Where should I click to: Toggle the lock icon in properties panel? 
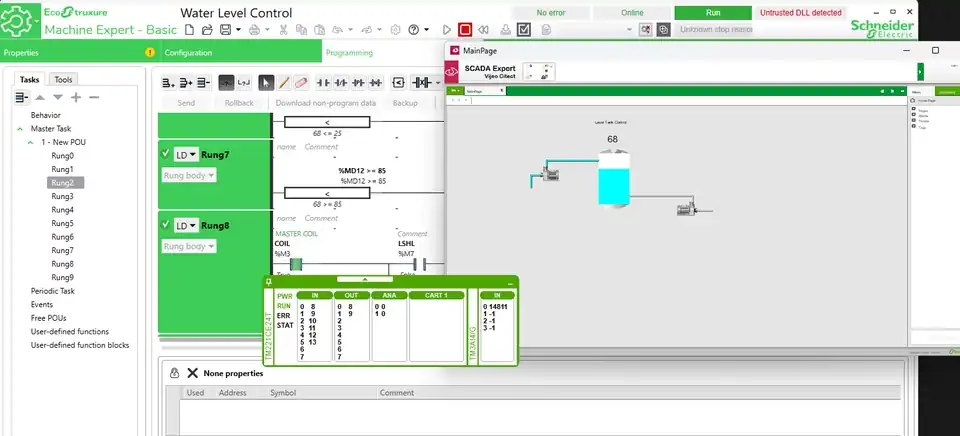click(174, 373)
